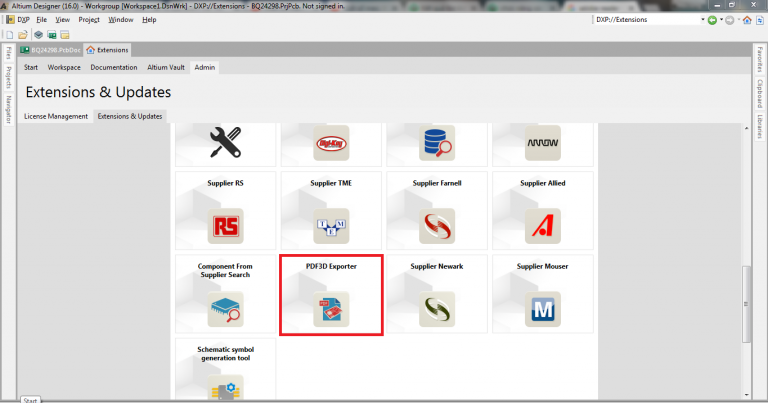This screenshot has height=403, width=768.
Task: Click the Supplier Farnell title text
Action: click(x=437, y=183)
